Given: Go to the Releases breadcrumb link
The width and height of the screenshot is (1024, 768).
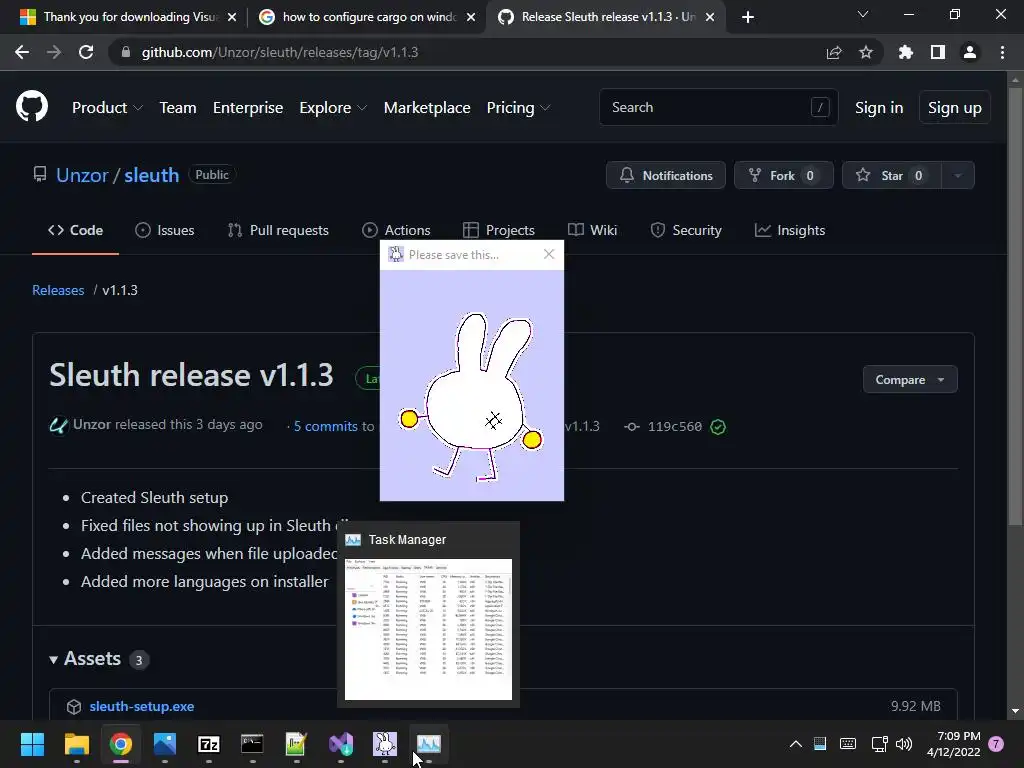Looking at the screenshot, I should point(58,290).
